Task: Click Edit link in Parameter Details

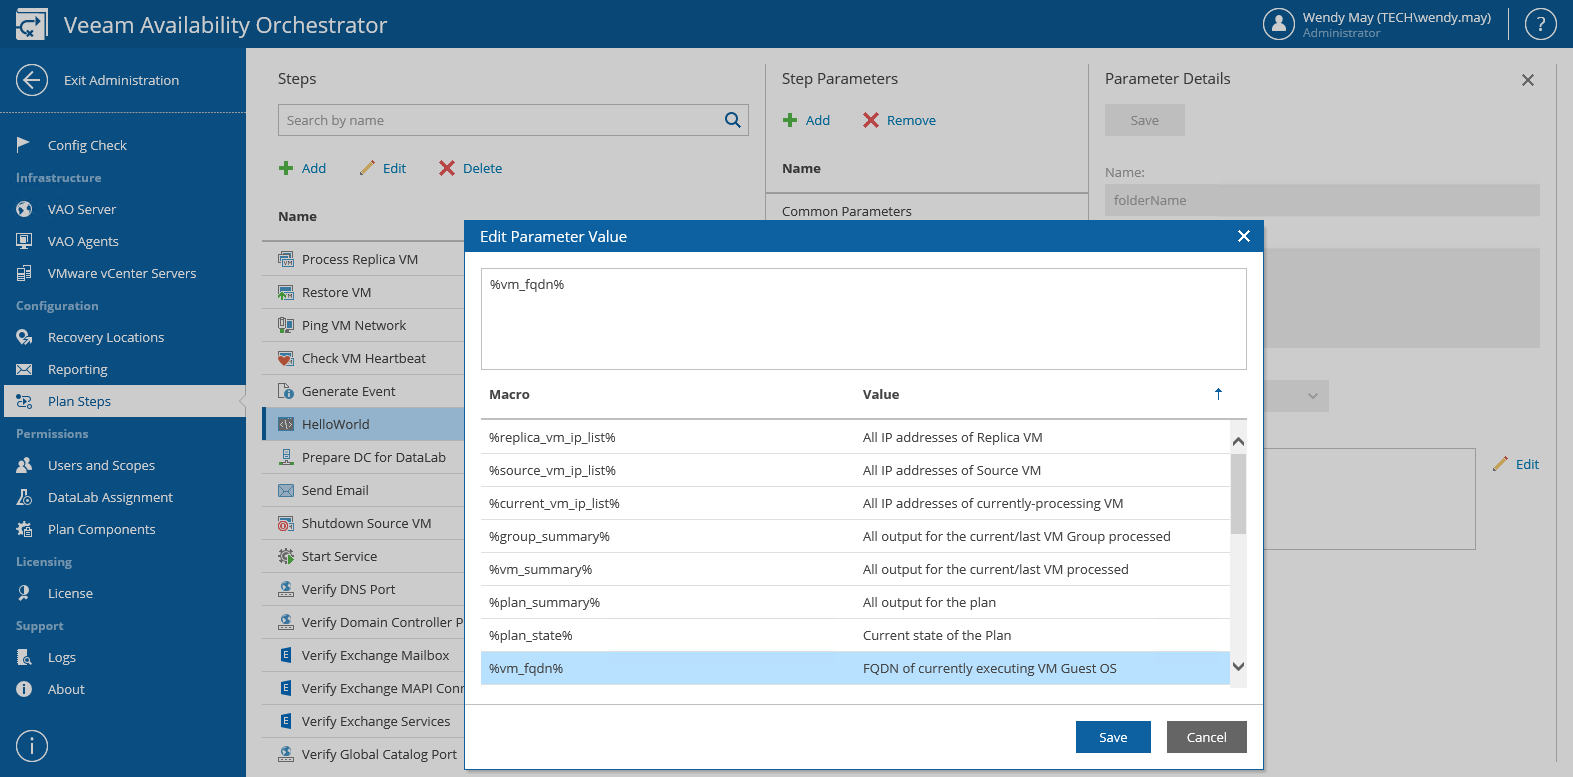Action: (x=1516, y=464)
